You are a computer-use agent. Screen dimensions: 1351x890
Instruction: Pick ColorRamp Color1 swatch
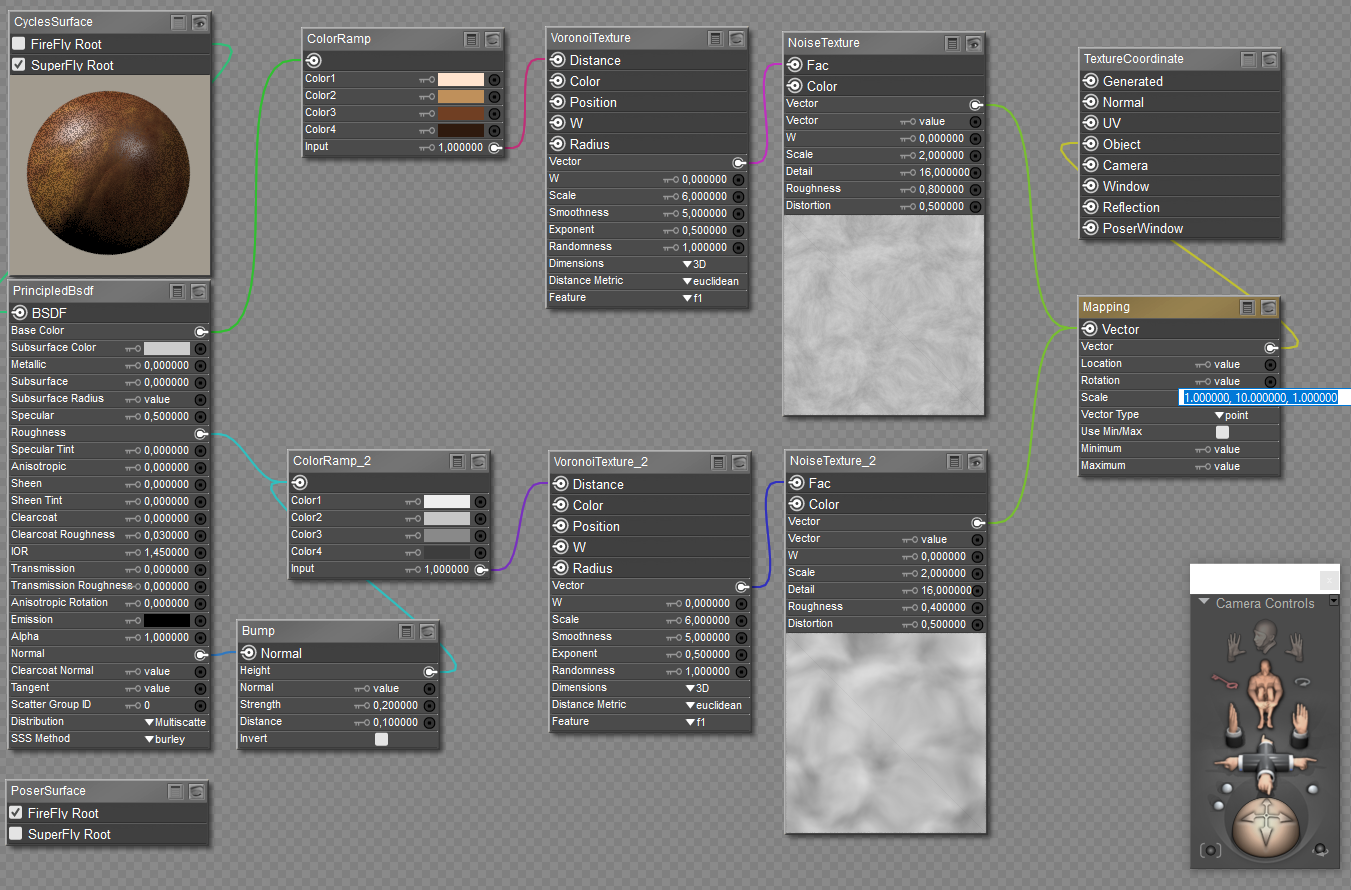click(461, 79)
